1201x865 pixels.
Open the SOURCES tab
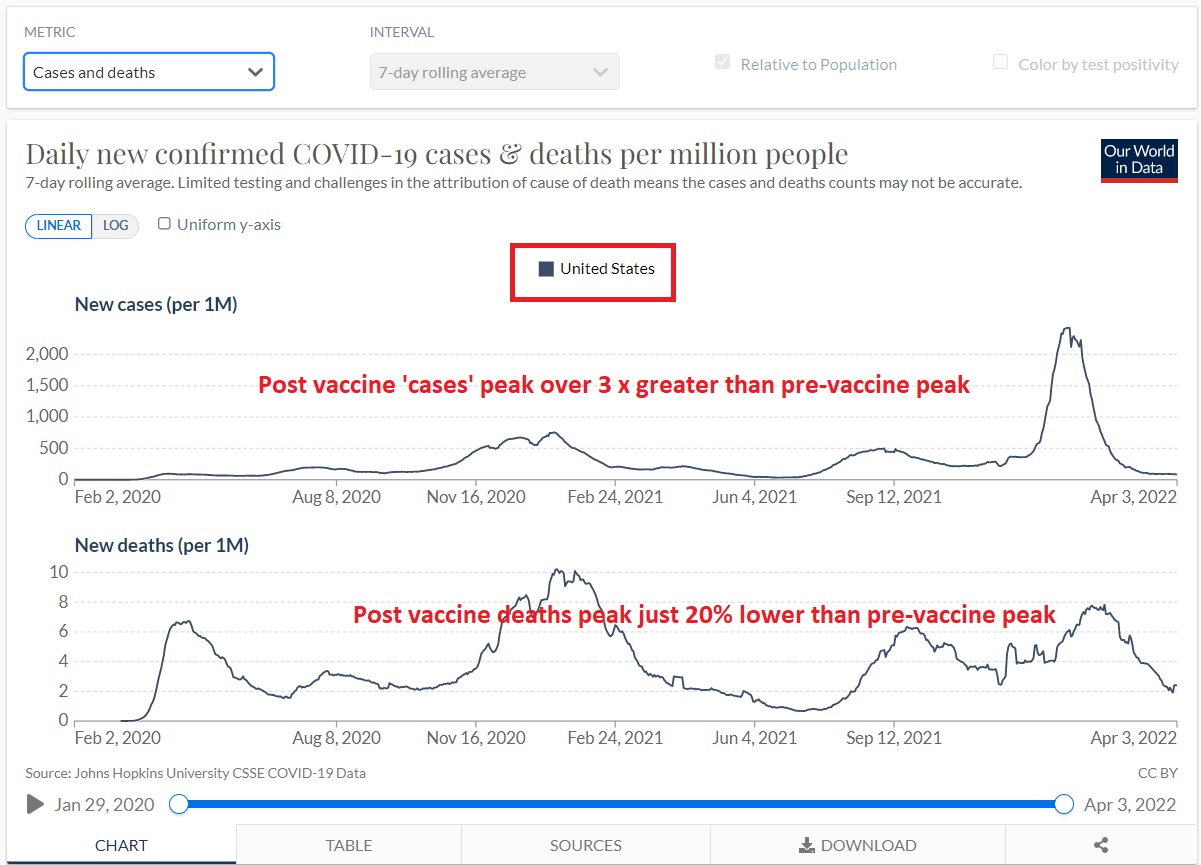pyautogui.click(x=585, y=845)
